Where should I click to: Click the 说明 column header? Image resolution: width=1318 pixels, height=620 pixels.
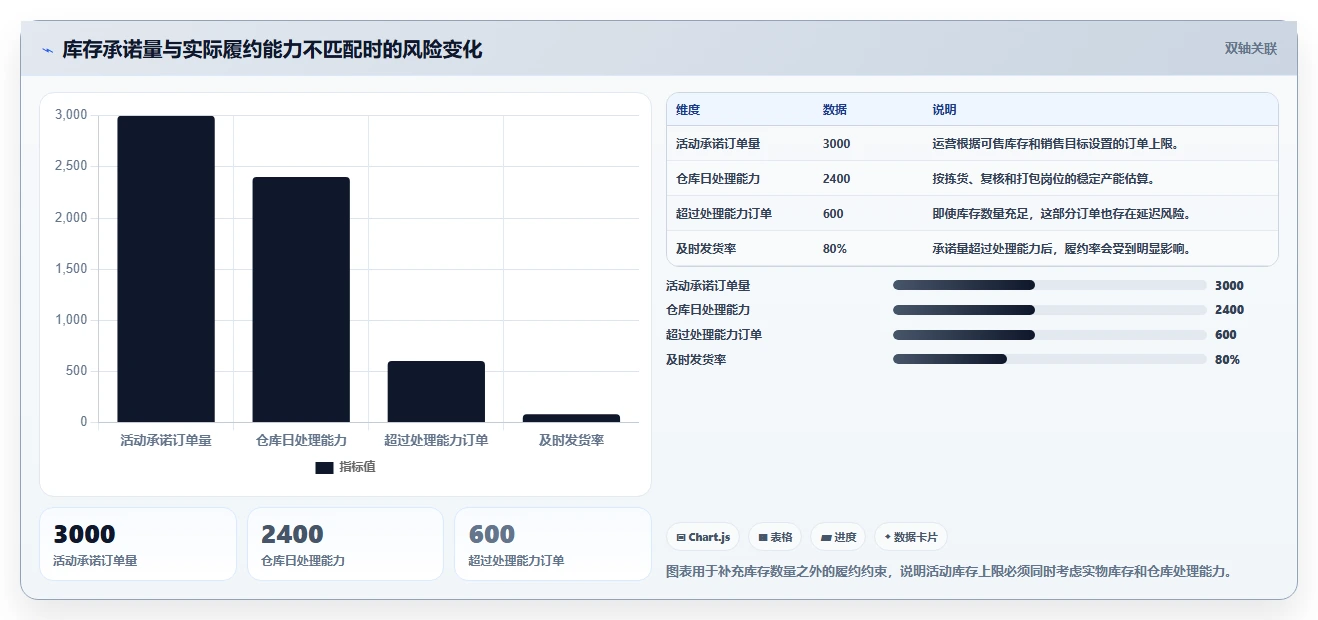tap(944, 110)
